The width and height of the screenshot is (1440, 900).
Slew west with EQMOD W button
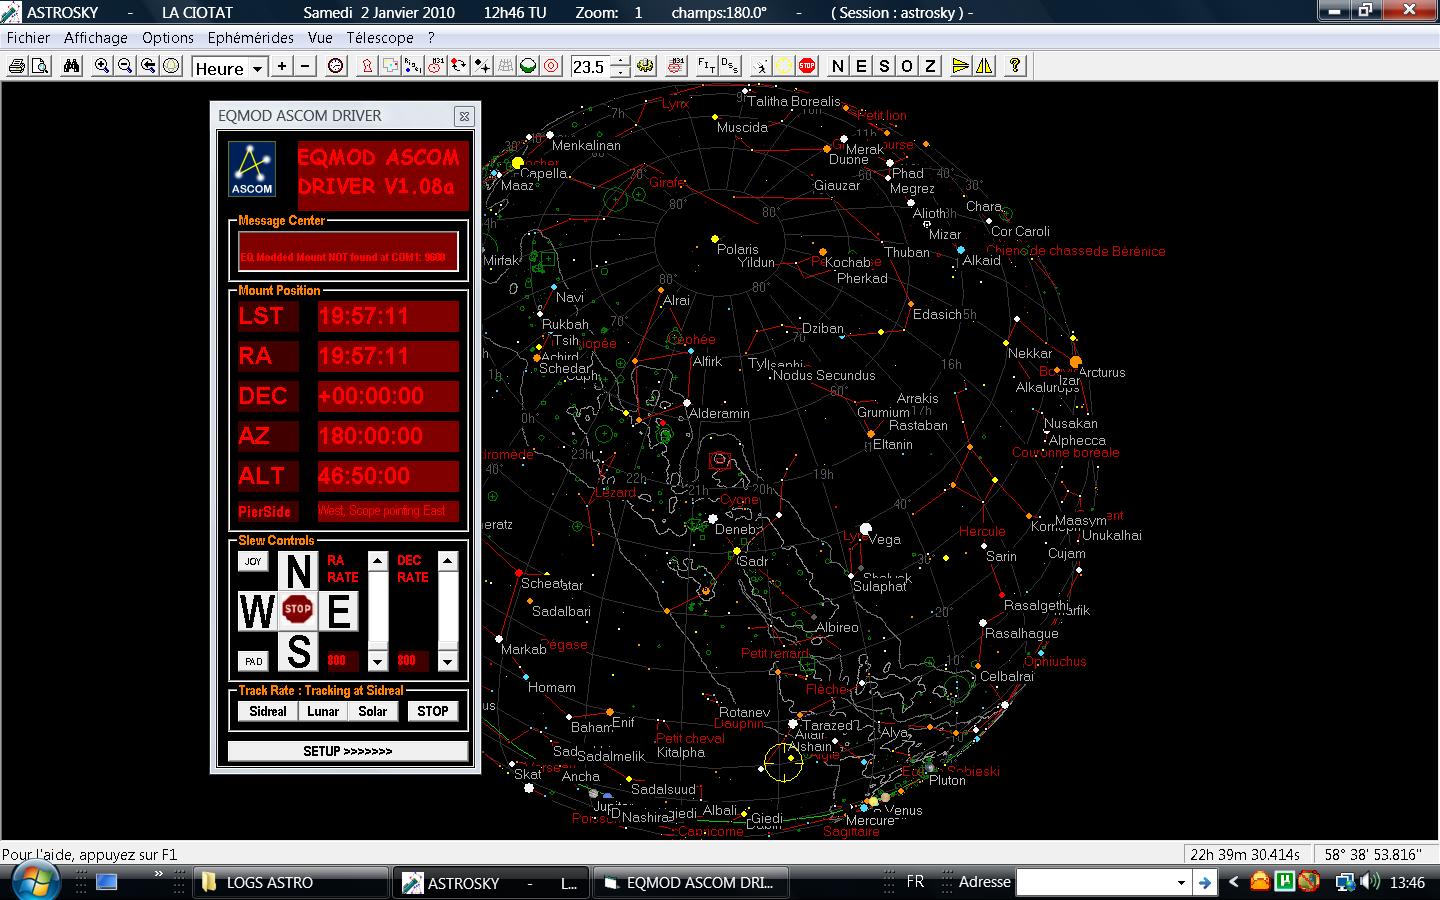point(257,610)
